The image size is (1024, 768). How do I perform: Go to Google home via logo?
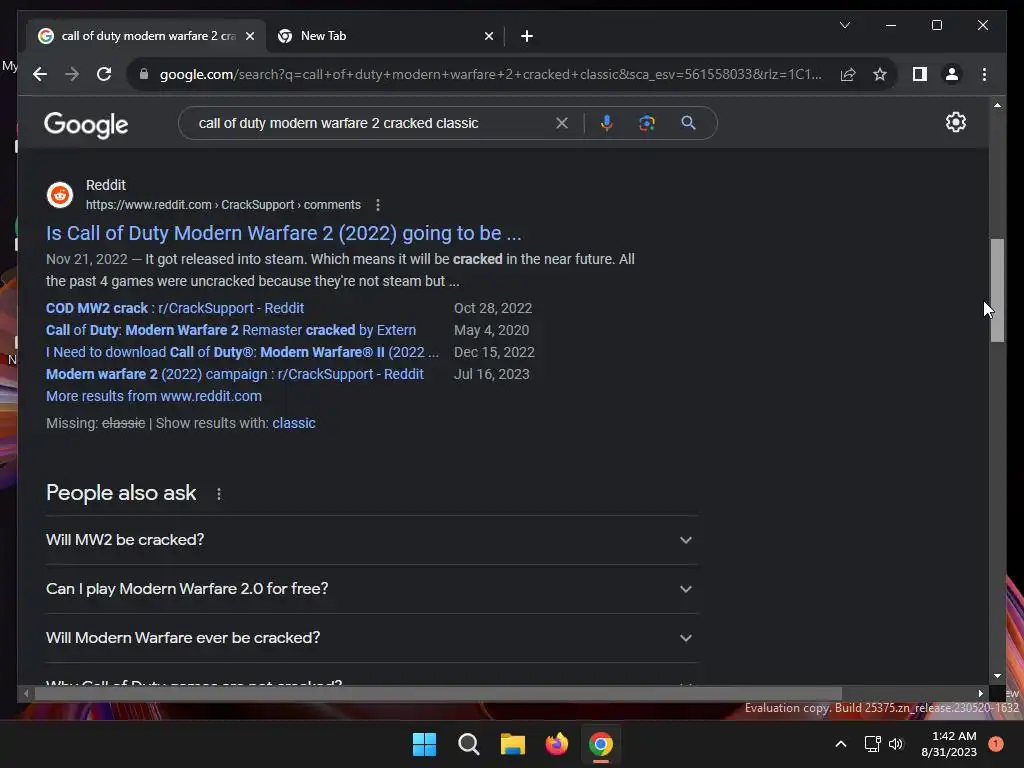[x=86, y=124]
